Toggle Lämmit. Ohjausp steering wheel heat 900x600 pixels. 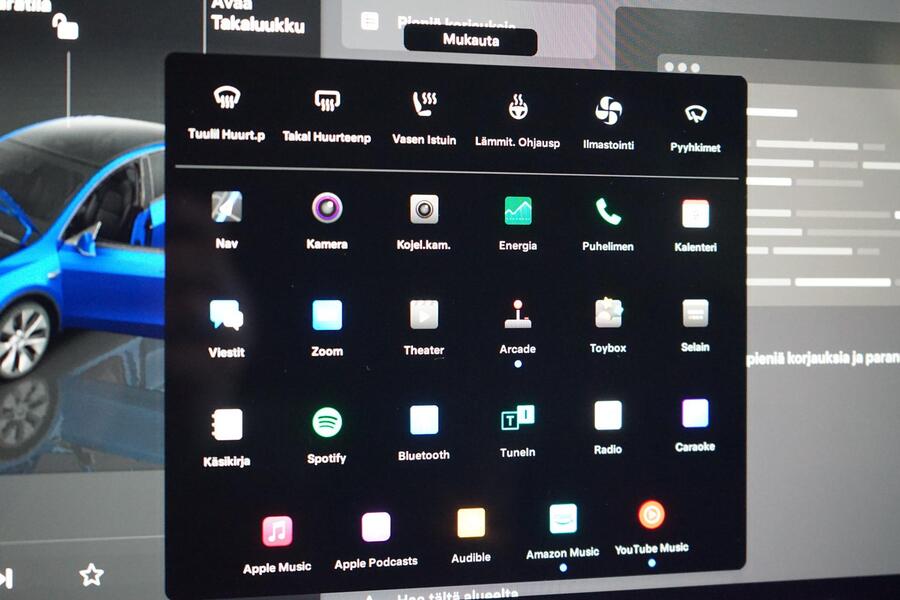pyautogui.click(x=518, y=107)
